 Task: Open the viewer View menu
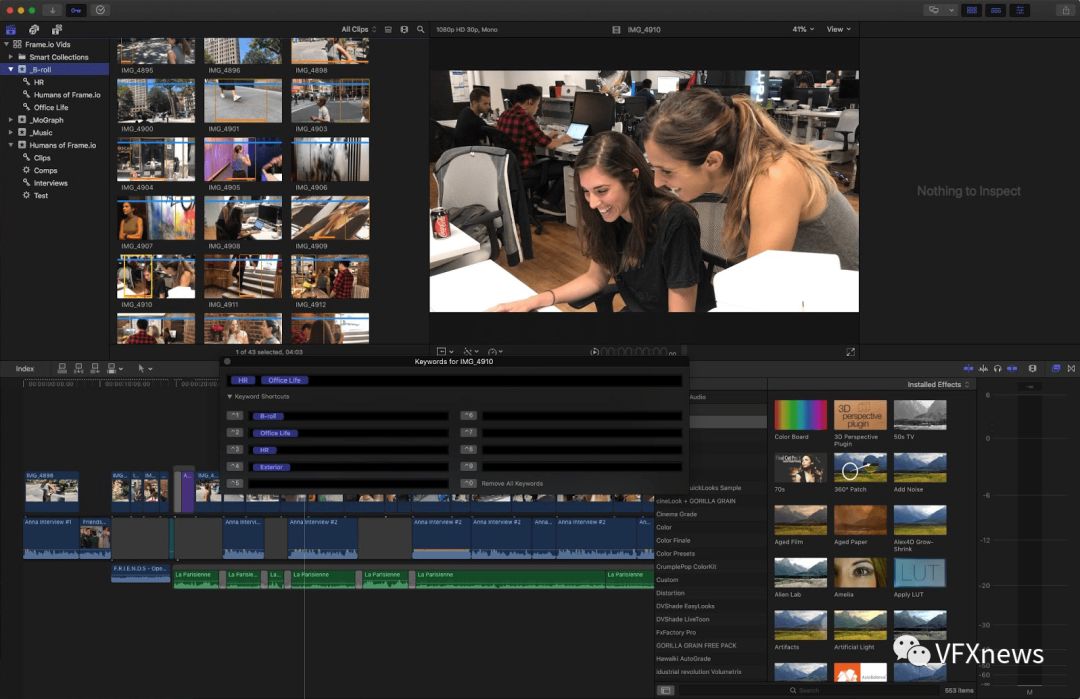[x=838, y=30]
